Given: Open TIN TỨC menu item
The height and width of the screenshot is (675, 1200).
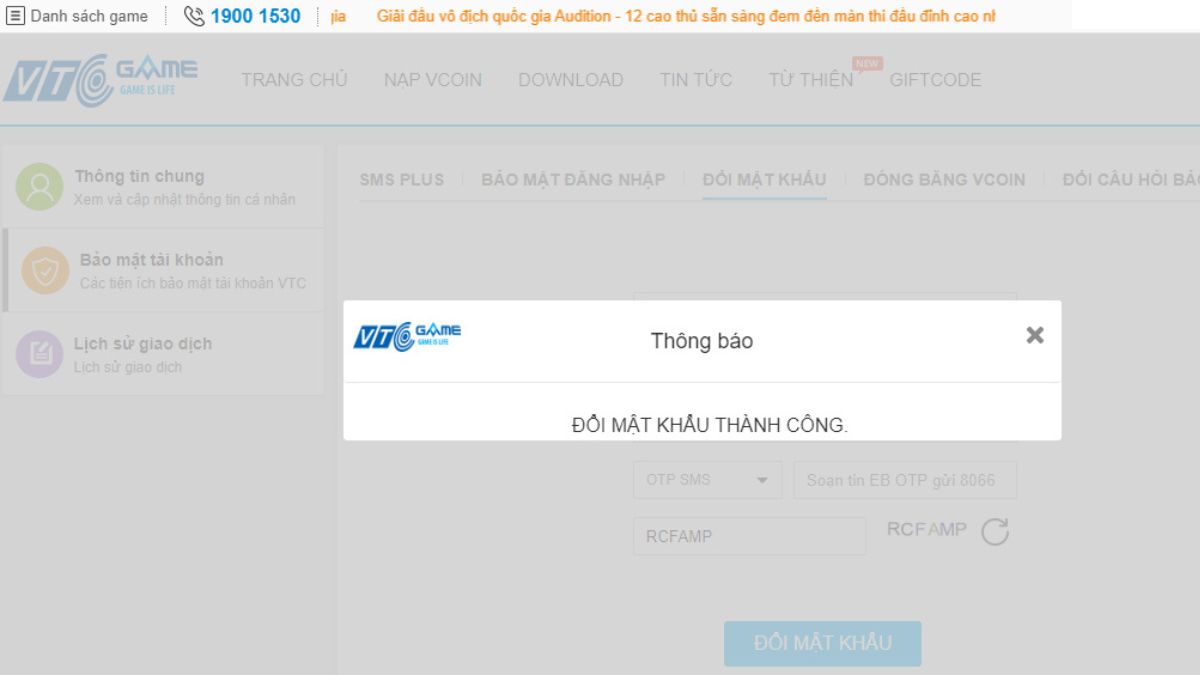Looking at the screenshot, I should (696, 80).
